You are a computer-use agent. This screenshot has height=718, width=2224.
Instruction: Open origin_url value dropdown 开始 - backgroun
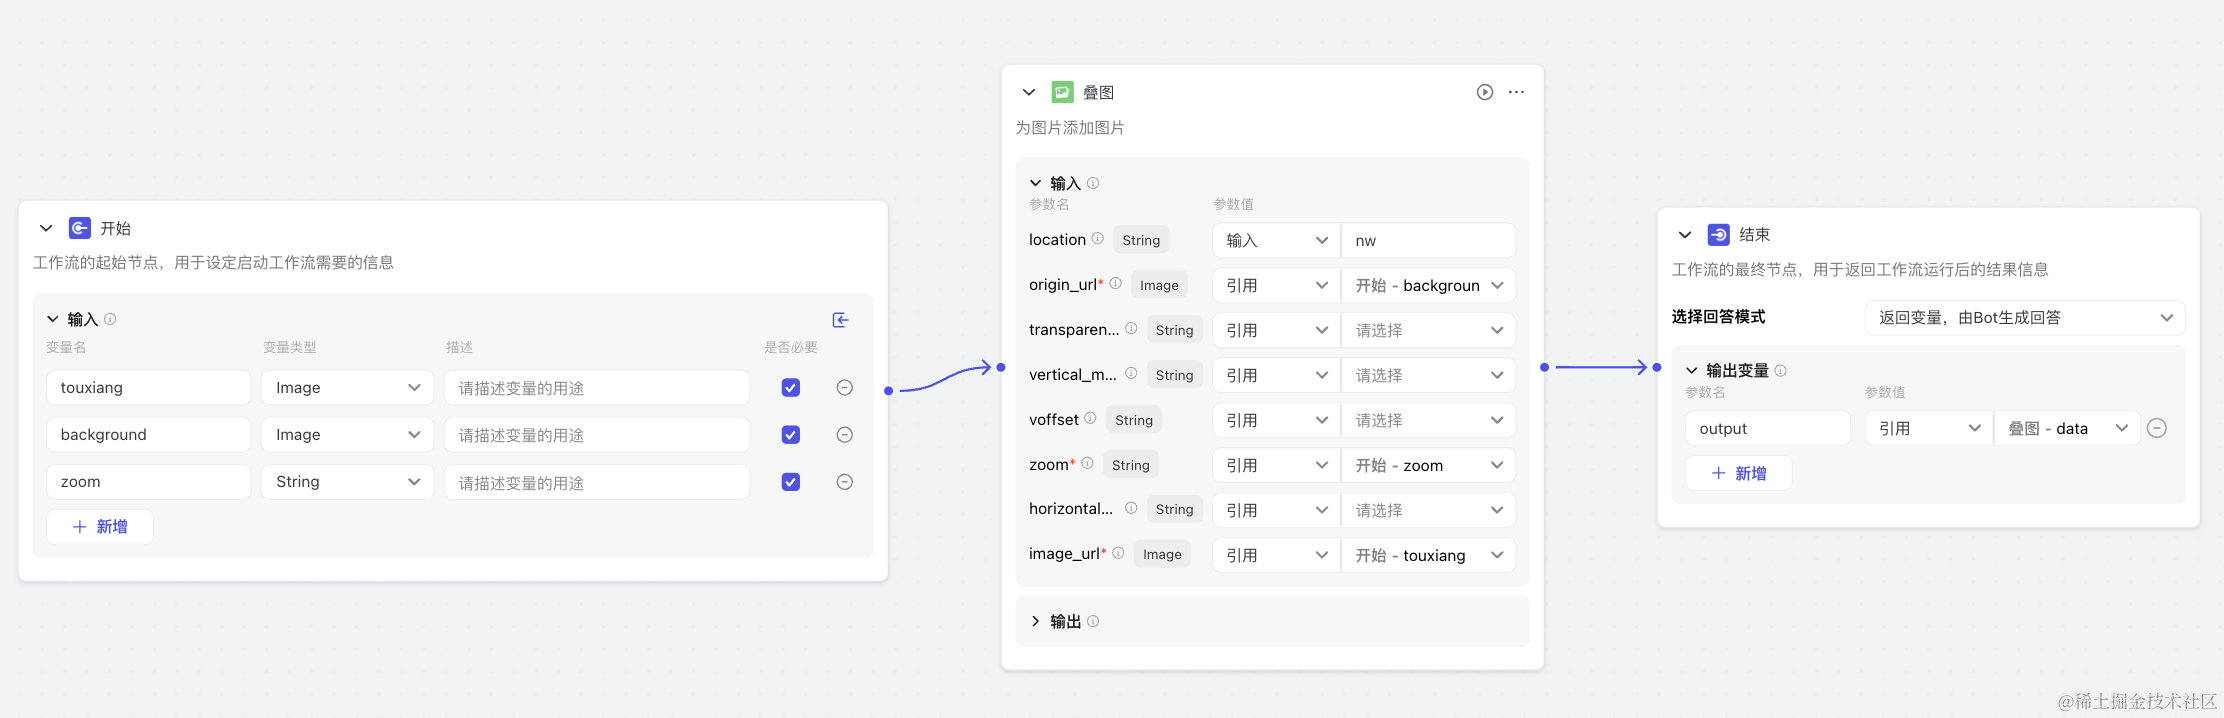(1428, 285)
